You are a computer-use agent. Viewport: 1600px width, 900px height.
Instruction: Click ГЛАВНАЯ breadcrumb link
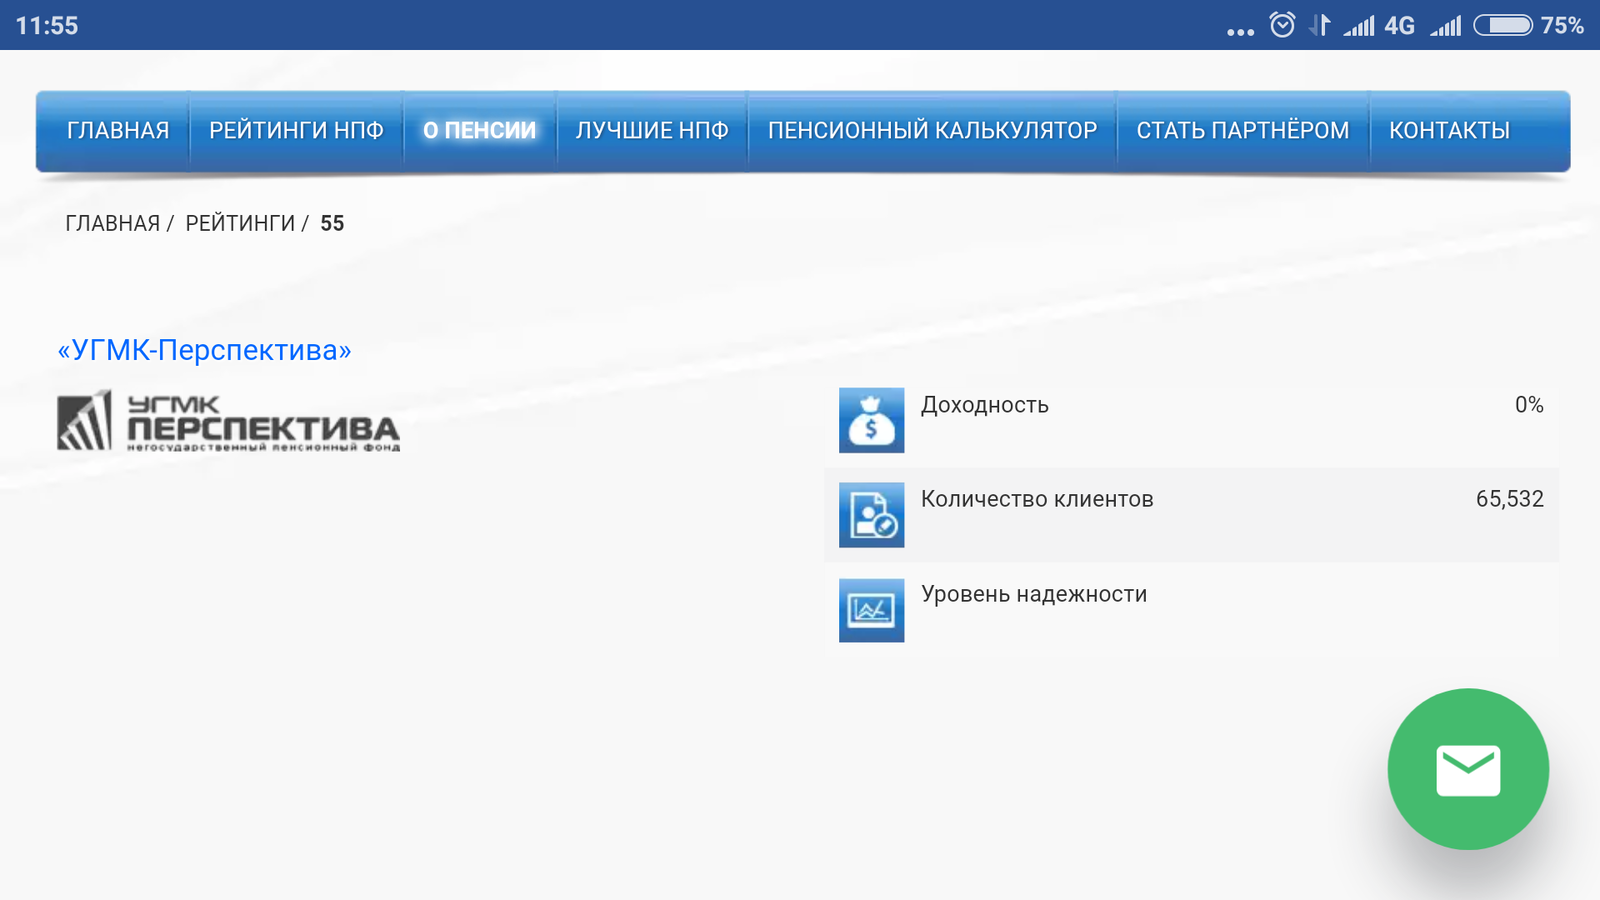point(112,223)
